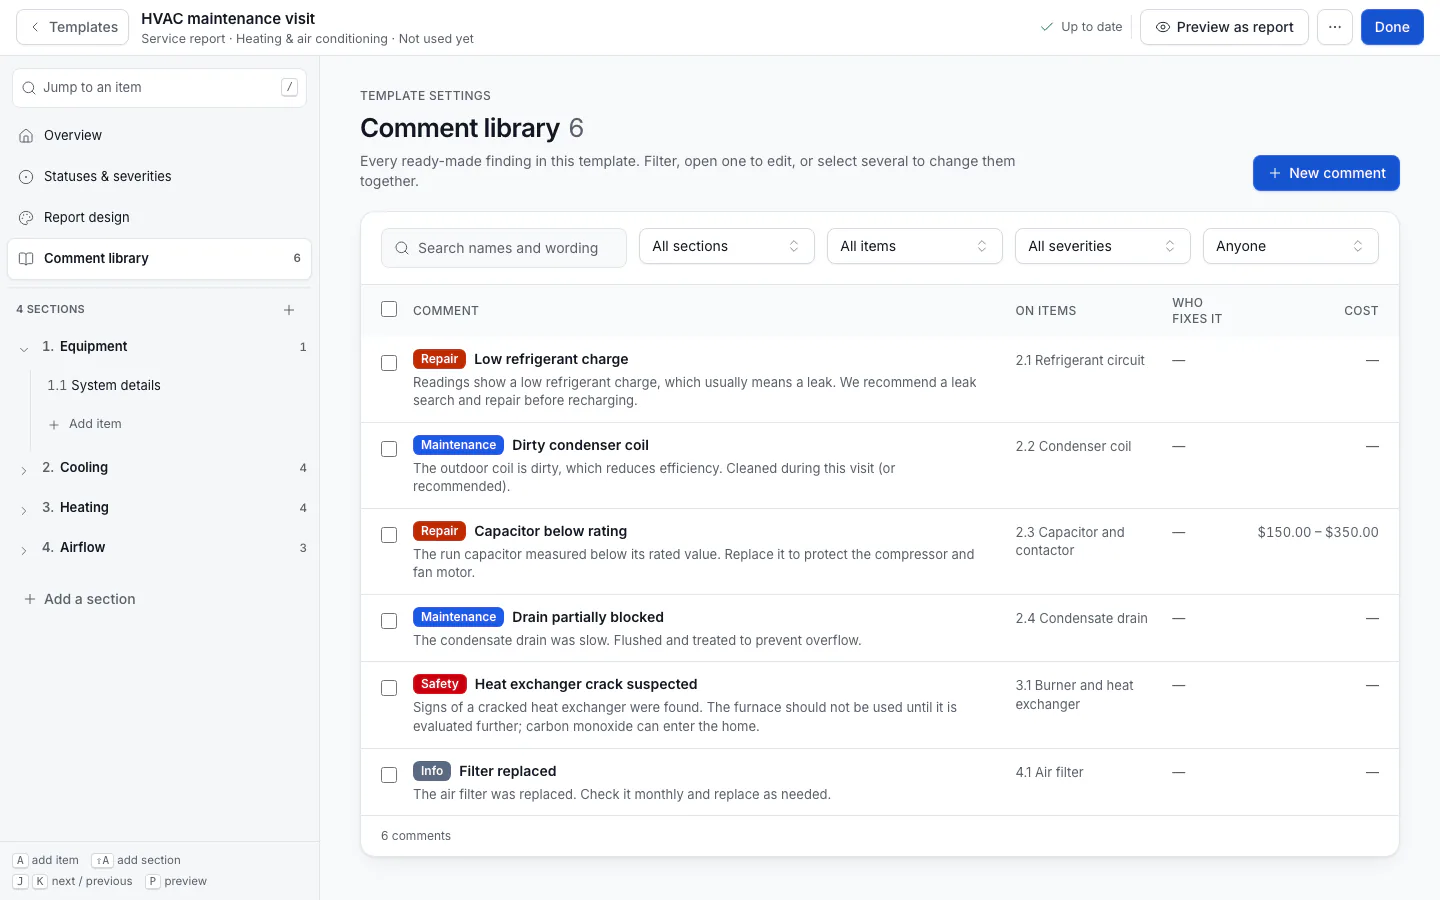
Task: Click the Maintenance badge on Dirty condenser coil
Action: tap(458, 445)
